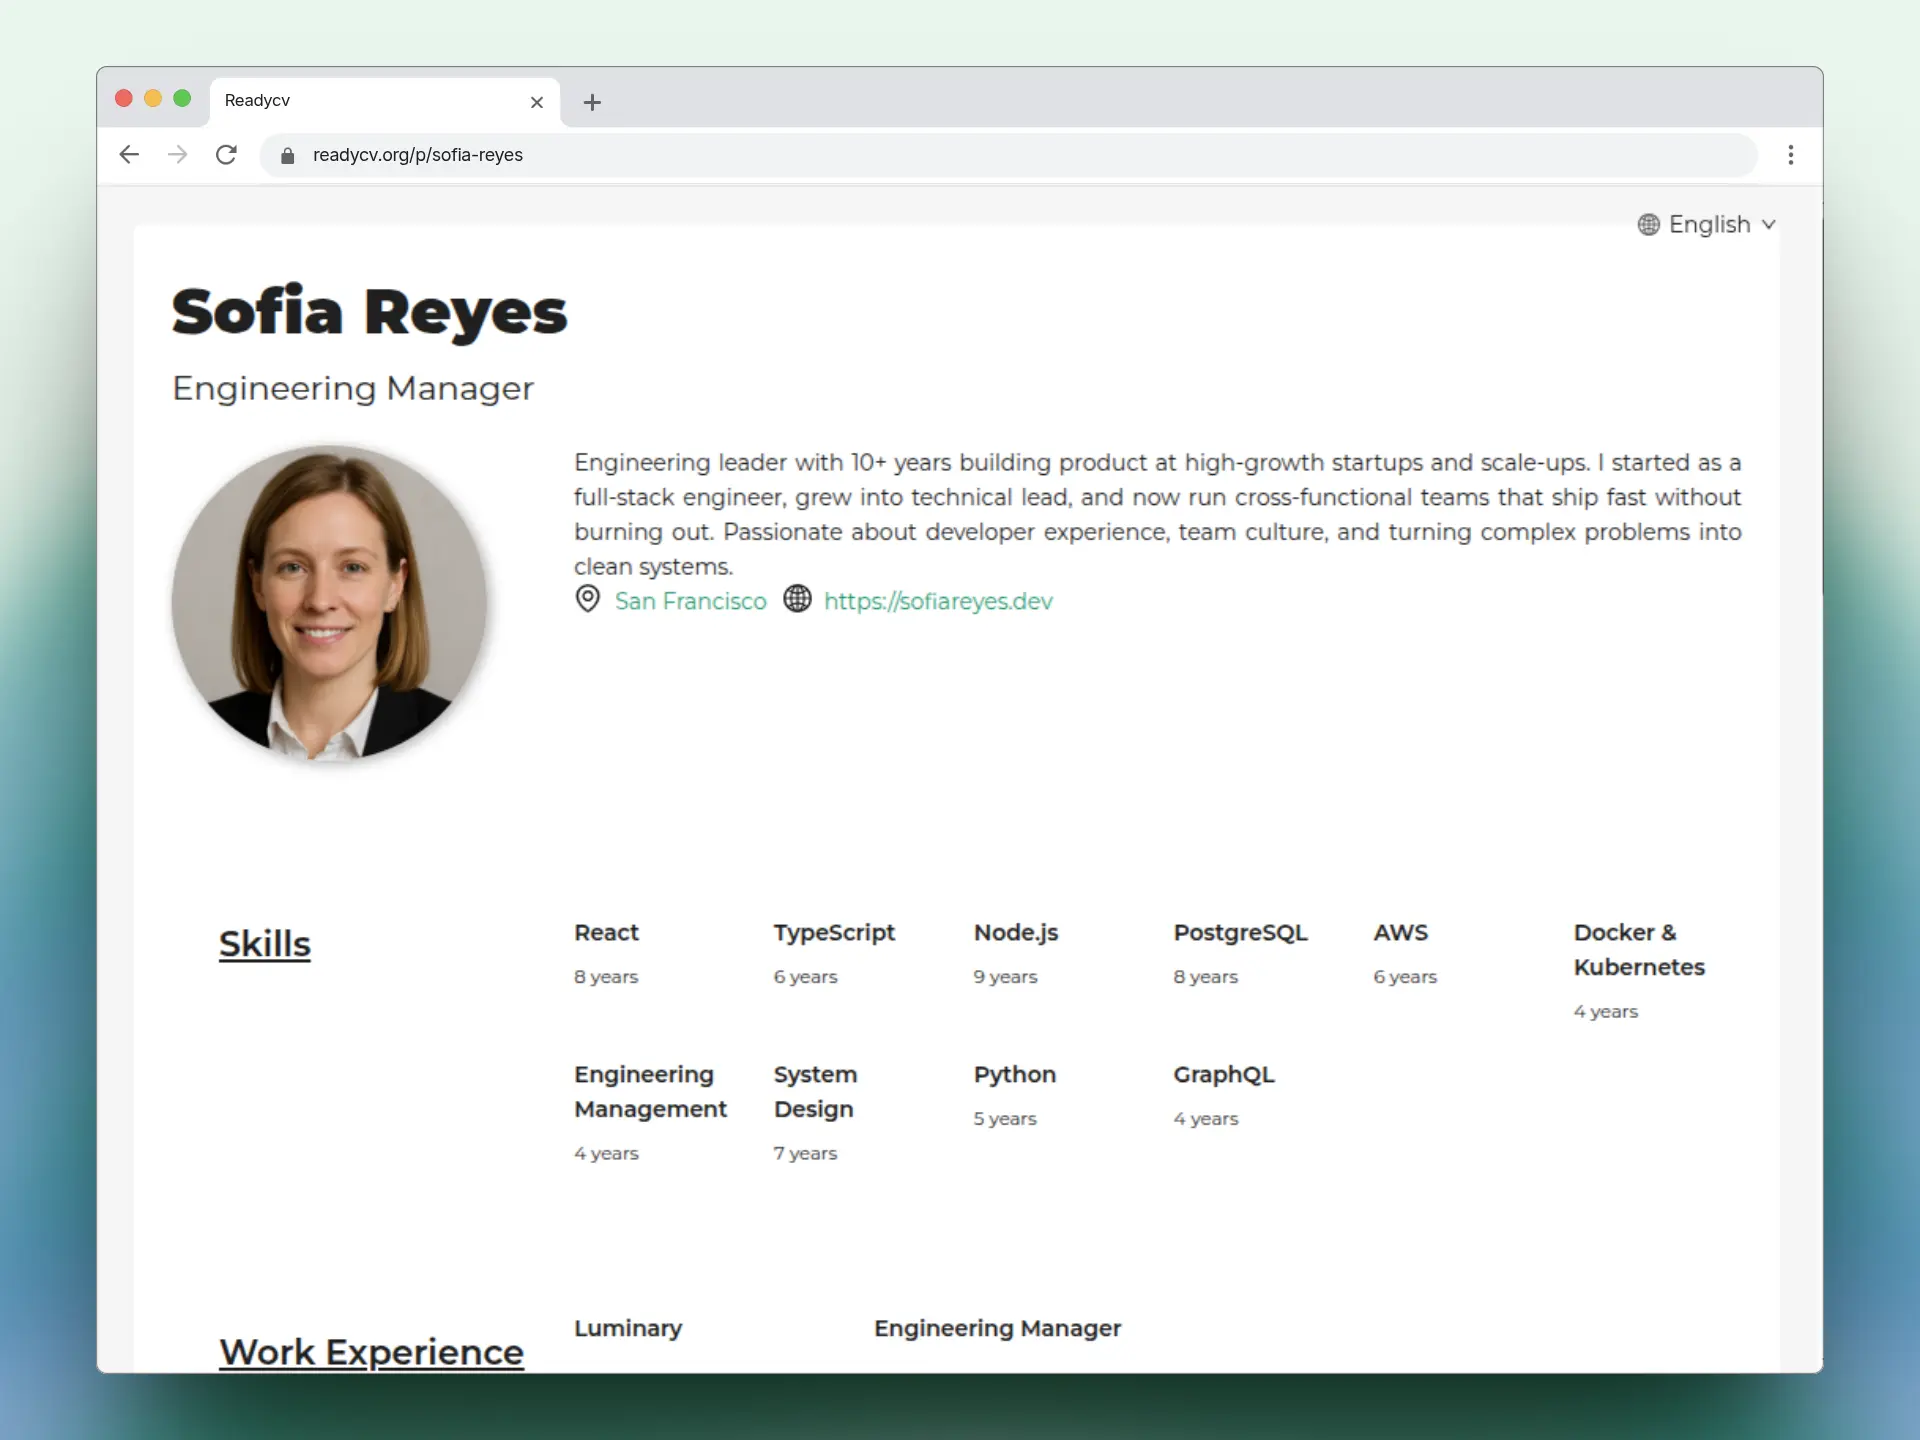Click the Skills section heading

click(x=265, y=943)
